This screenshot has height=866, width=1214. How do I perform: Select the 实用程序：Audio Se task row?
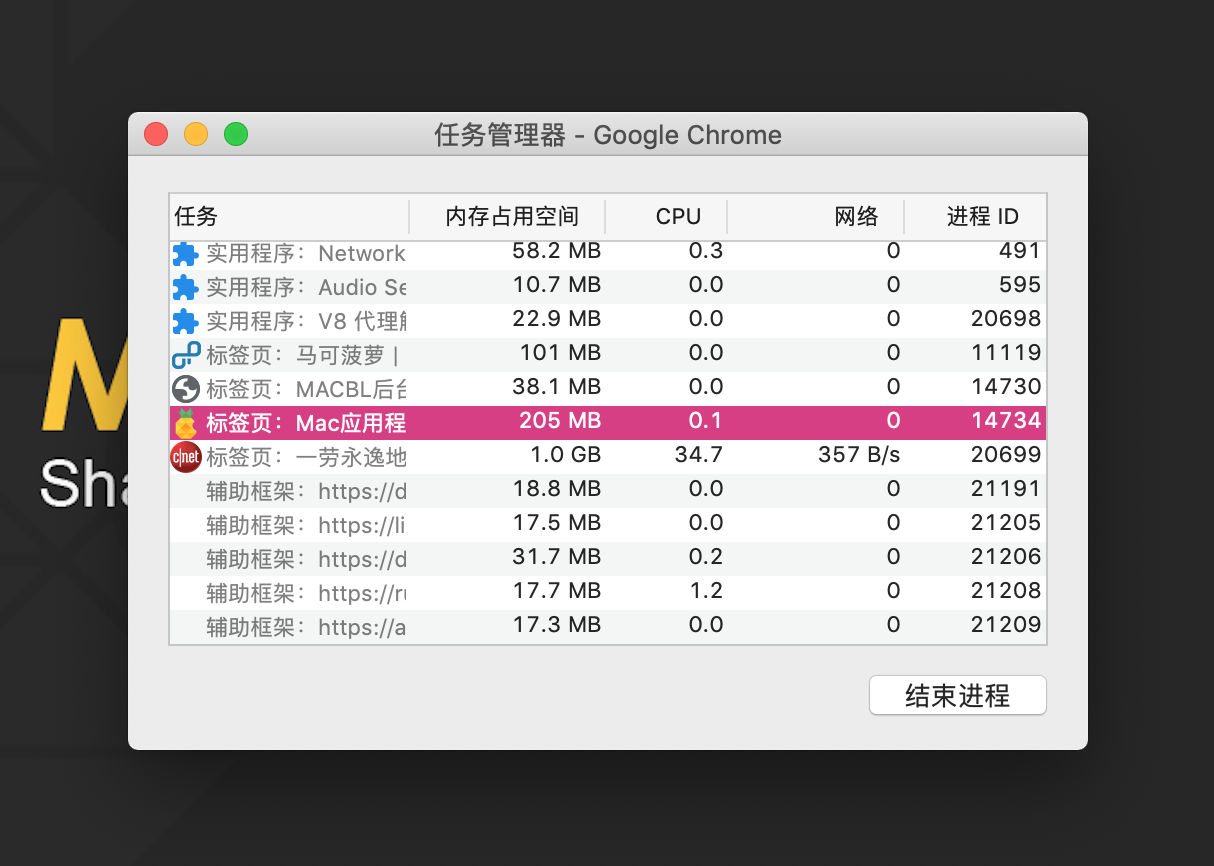[608, 287]
